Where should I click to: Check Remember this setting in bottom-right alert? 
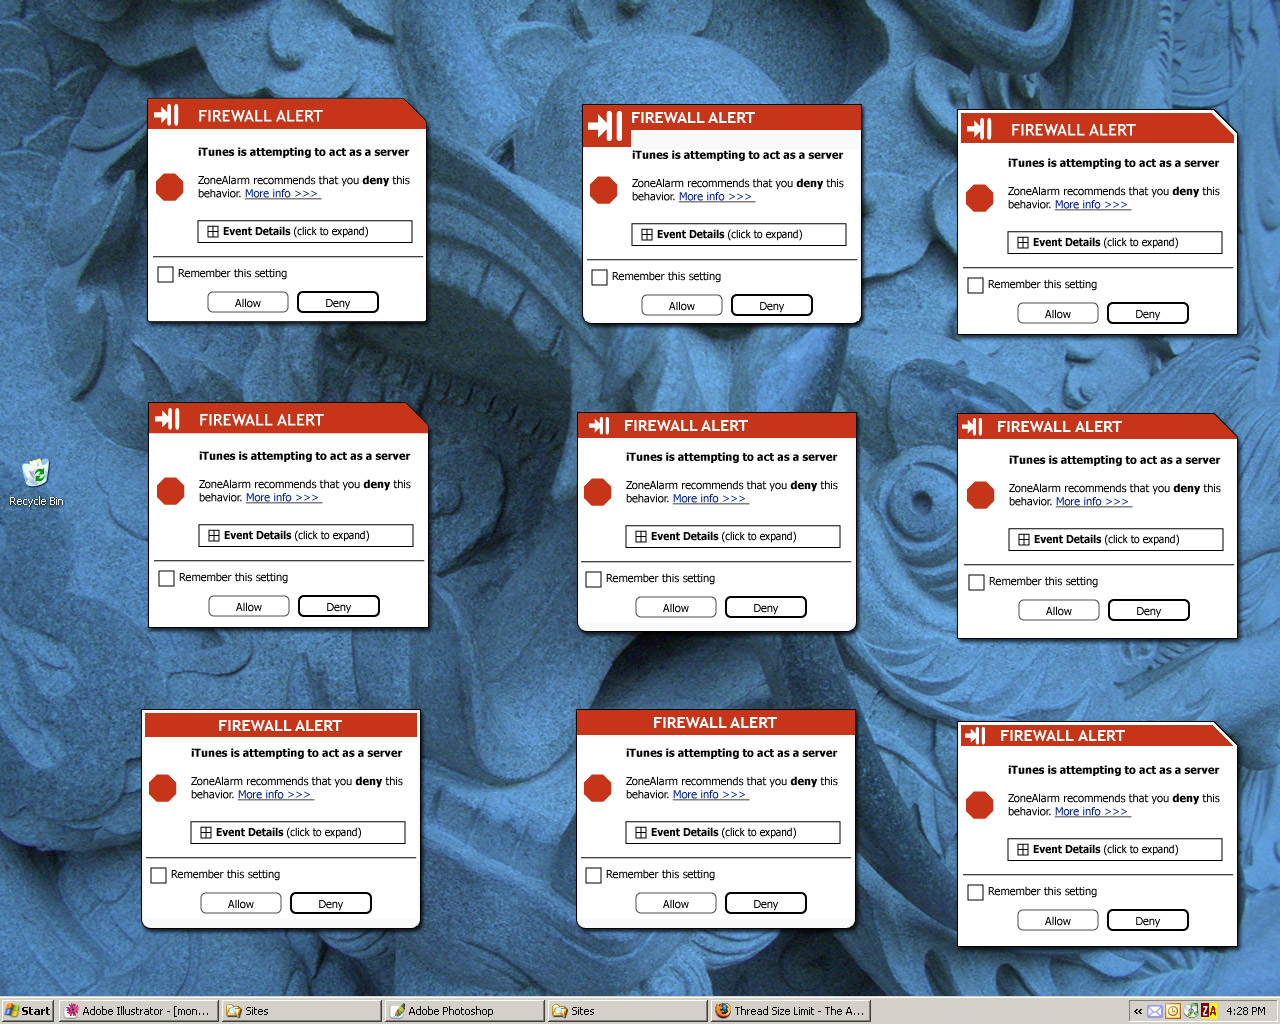click(976, 892)
